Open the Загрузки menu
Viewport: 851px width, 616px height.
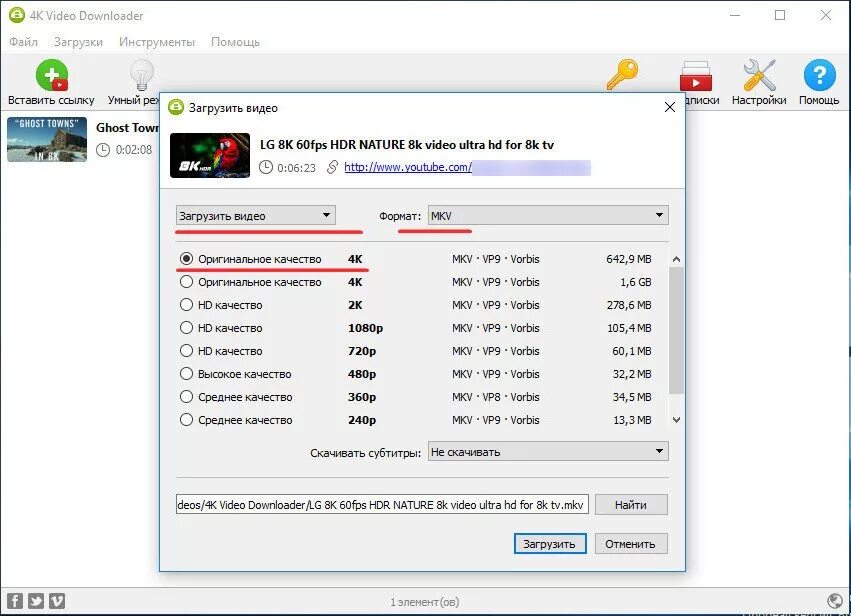coord(78,42)
